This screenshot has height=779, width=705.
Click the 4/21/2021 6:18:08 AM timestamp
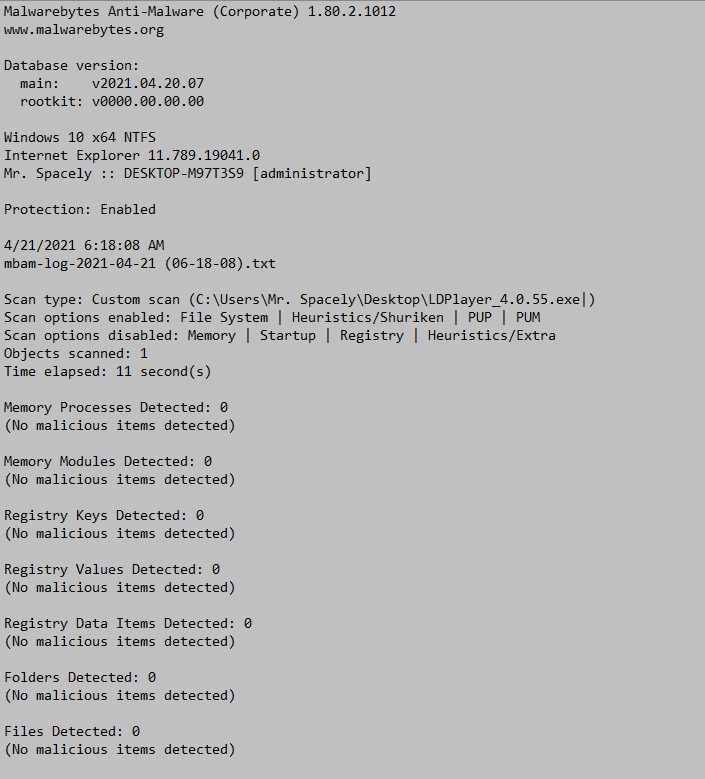click(x=84, y=245)
